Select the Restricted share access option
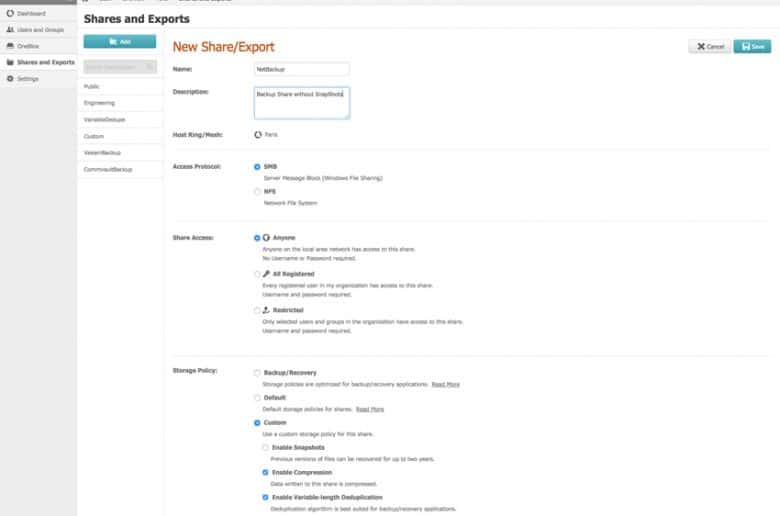The width and height of the screenshot is (780, 516). tap(257, 310)
